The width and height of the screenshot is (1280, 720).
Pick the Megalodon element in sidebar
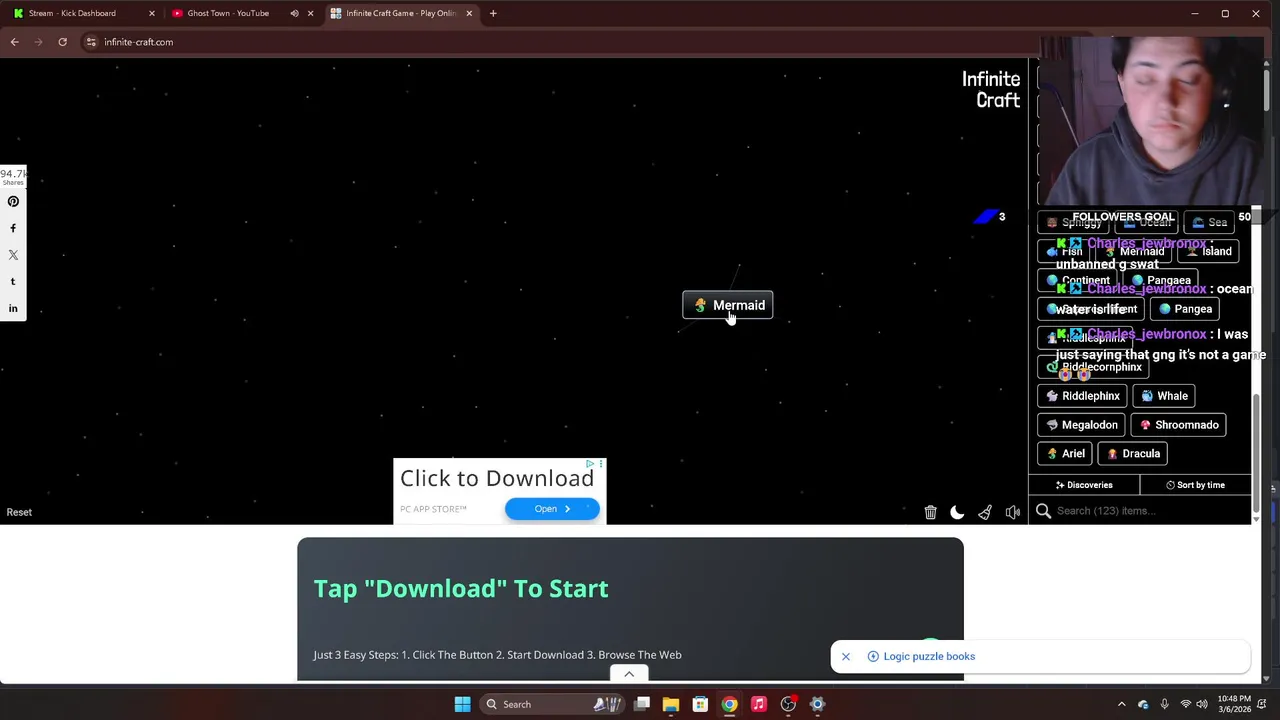1081,425
